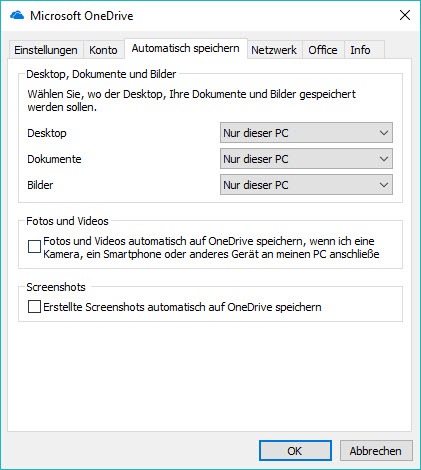The width and height of the screenshot is (421, 470).
Task: Confirm settings with the OK button
Action: click(295, 451)
